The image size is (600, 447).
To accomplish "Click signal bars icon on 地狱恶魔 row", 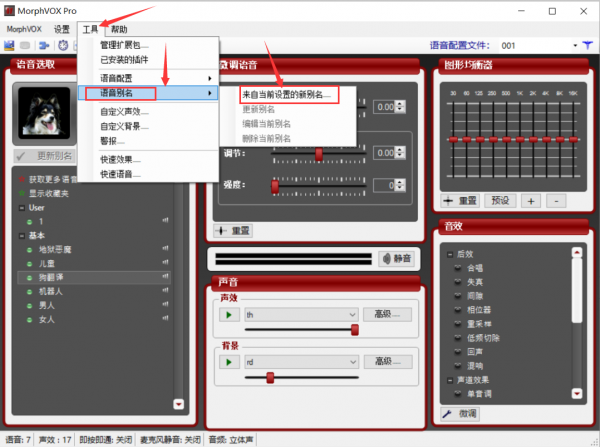I will tap(165, 248).
